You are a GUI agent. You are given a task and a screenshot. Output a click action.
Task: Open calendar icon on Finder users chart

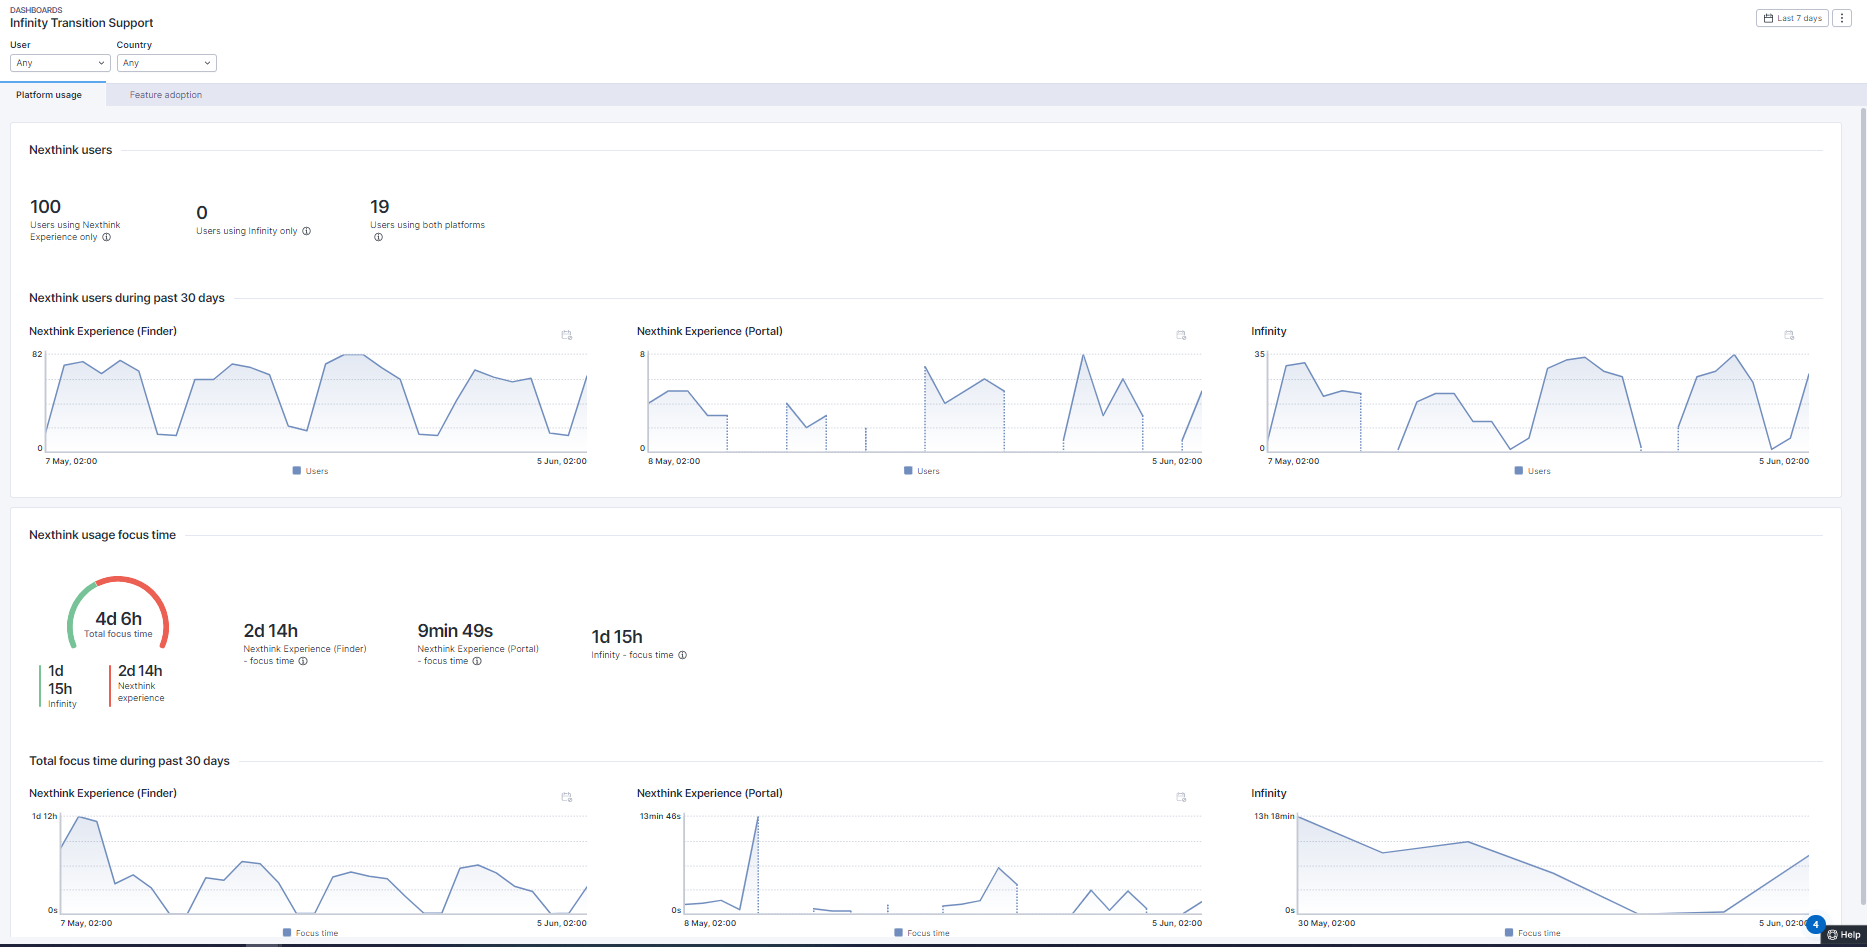click(567, 335)
